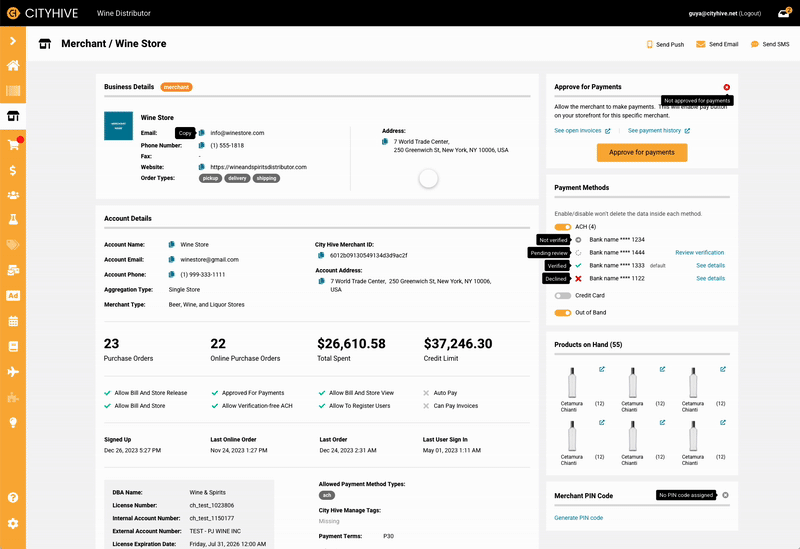The image size is (800, 549).
Task: Click Review verification for bank 1444
Action: (x=699, y=253)
